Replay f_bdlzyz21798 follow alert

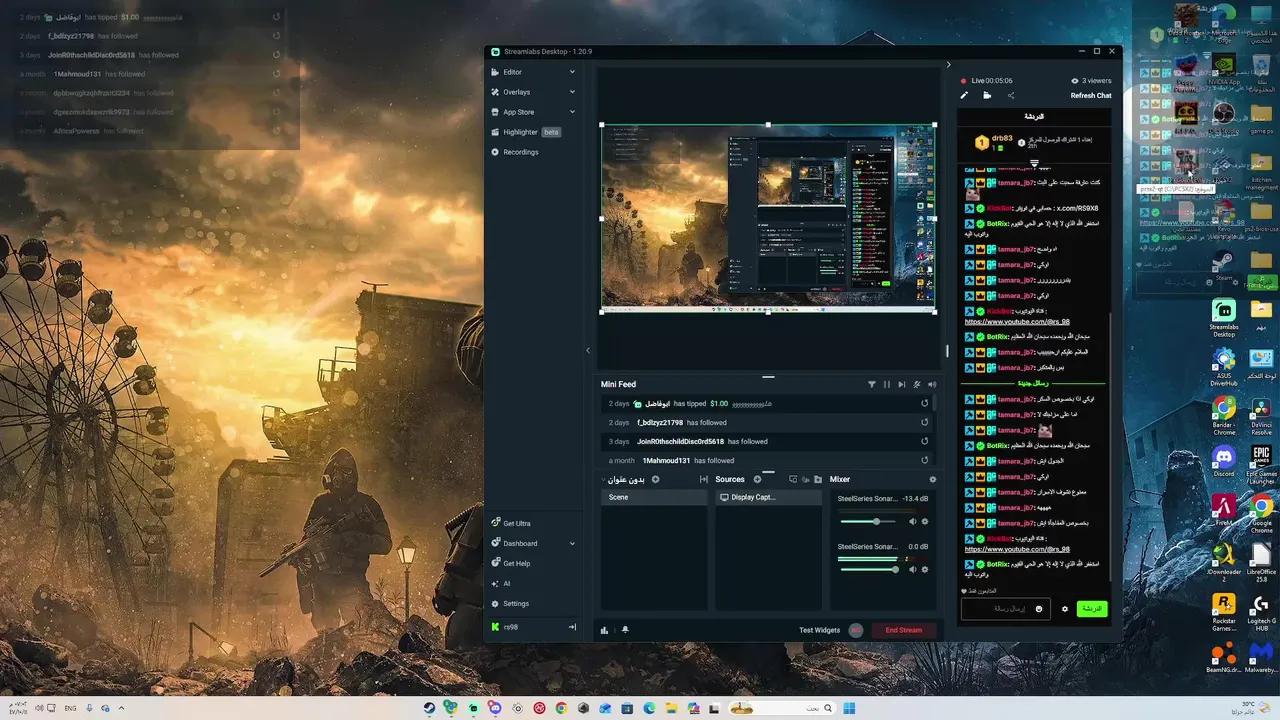924,422
